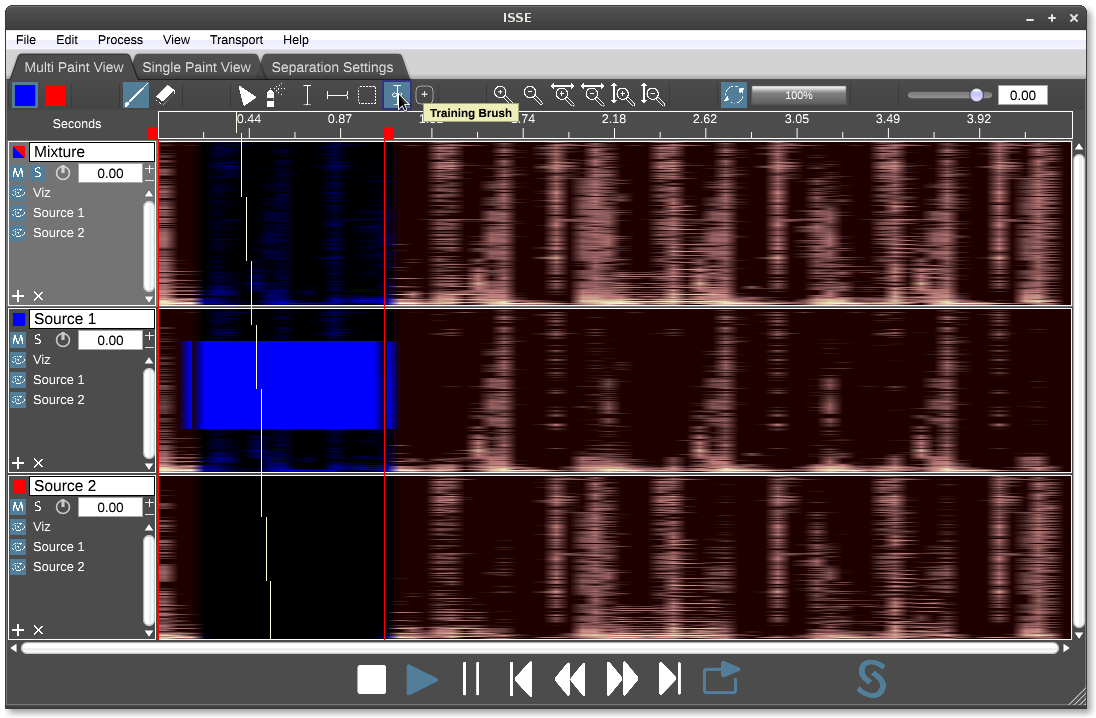
Task: Increase the Source 2 gain value
Action: (x=149, y=503)
